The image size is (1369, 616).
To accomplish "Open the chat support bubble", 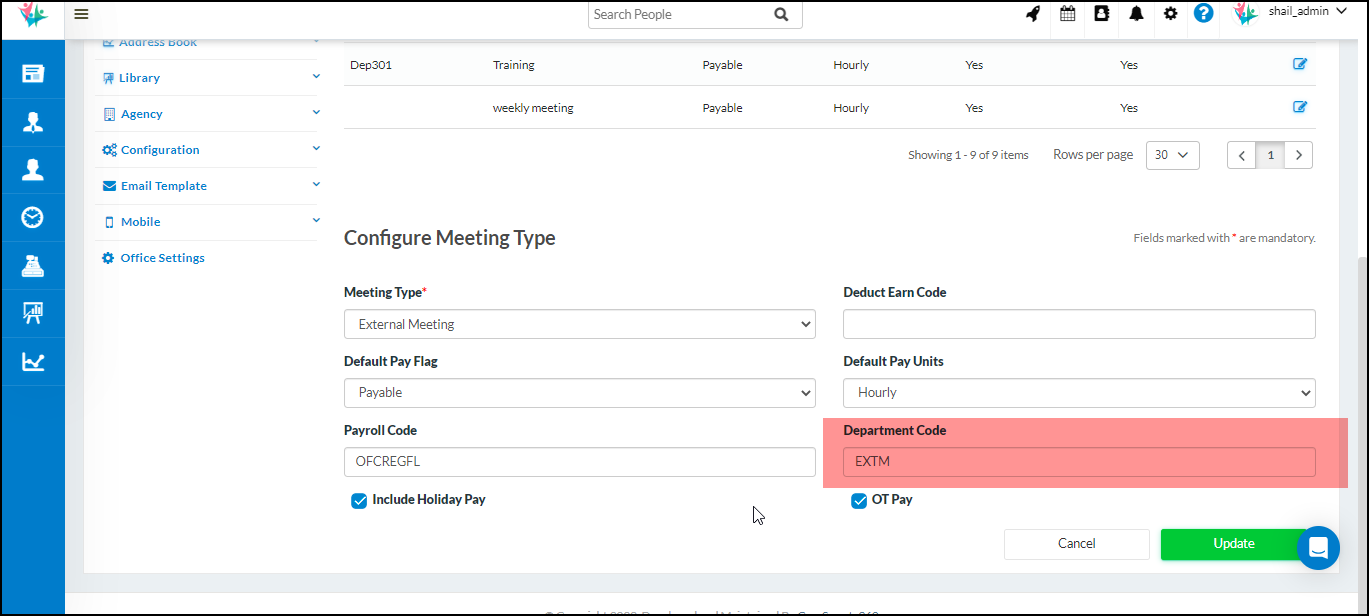I will [1318, 548].
